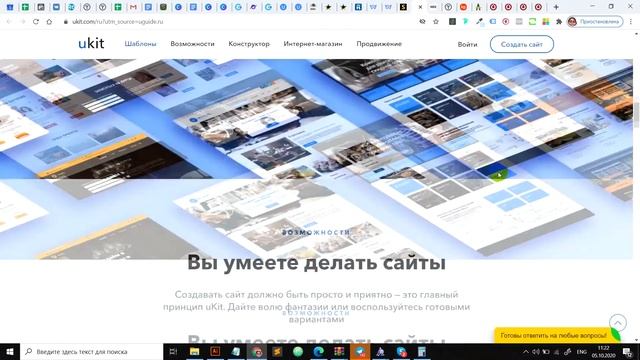Viewport: 640px width, 360px height.
Task: Open the Windows notification center
Action: tap(627, 352)
